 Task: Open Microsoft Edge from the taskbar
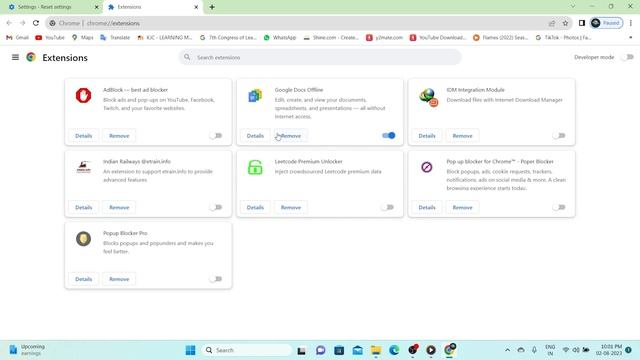click(394, 350)
